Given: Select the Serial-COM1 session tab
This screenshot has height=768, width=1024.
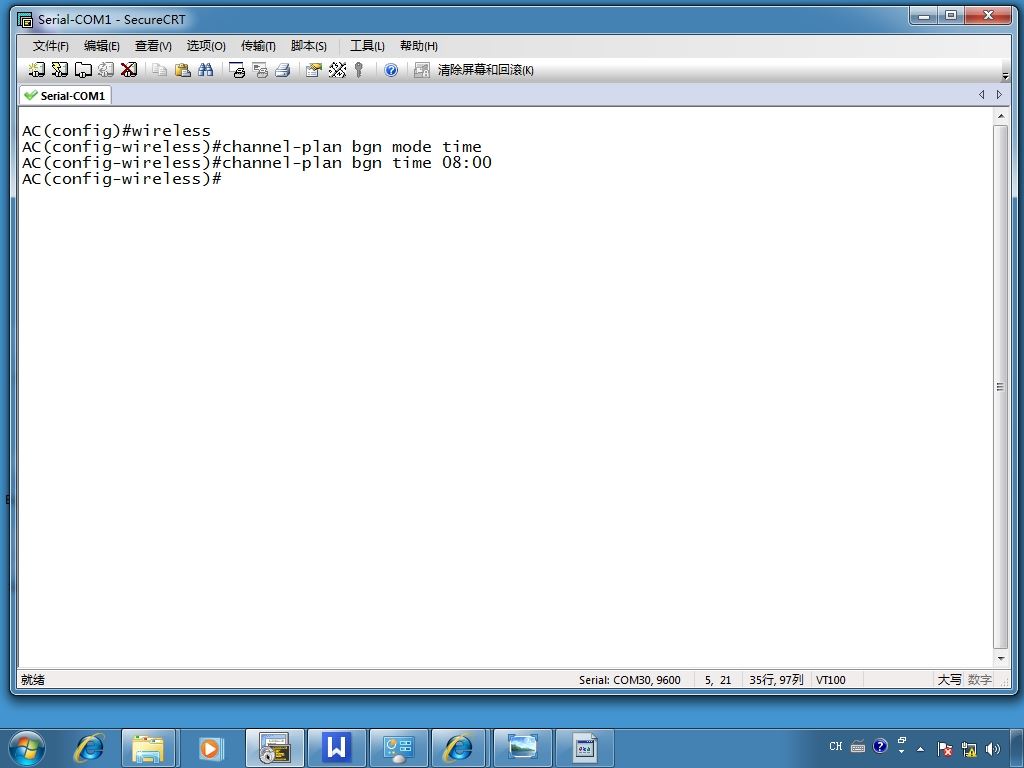Looking at the screenshot, I should pos(65,96).
